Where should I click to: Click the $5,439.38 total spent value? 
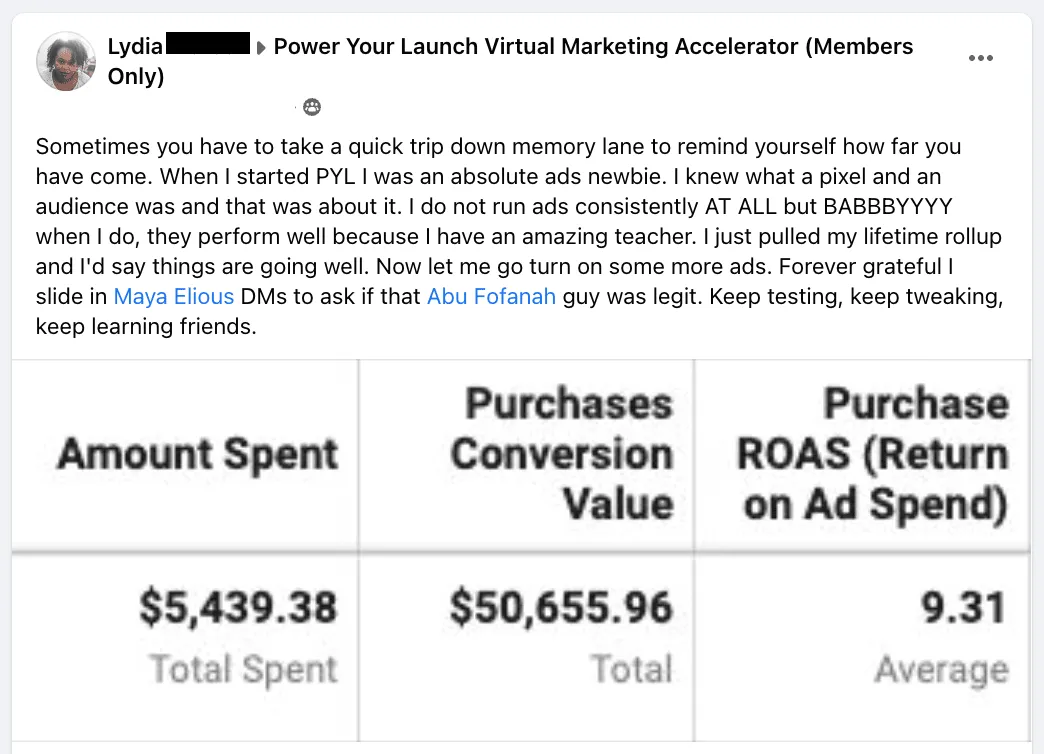point(238,607)
